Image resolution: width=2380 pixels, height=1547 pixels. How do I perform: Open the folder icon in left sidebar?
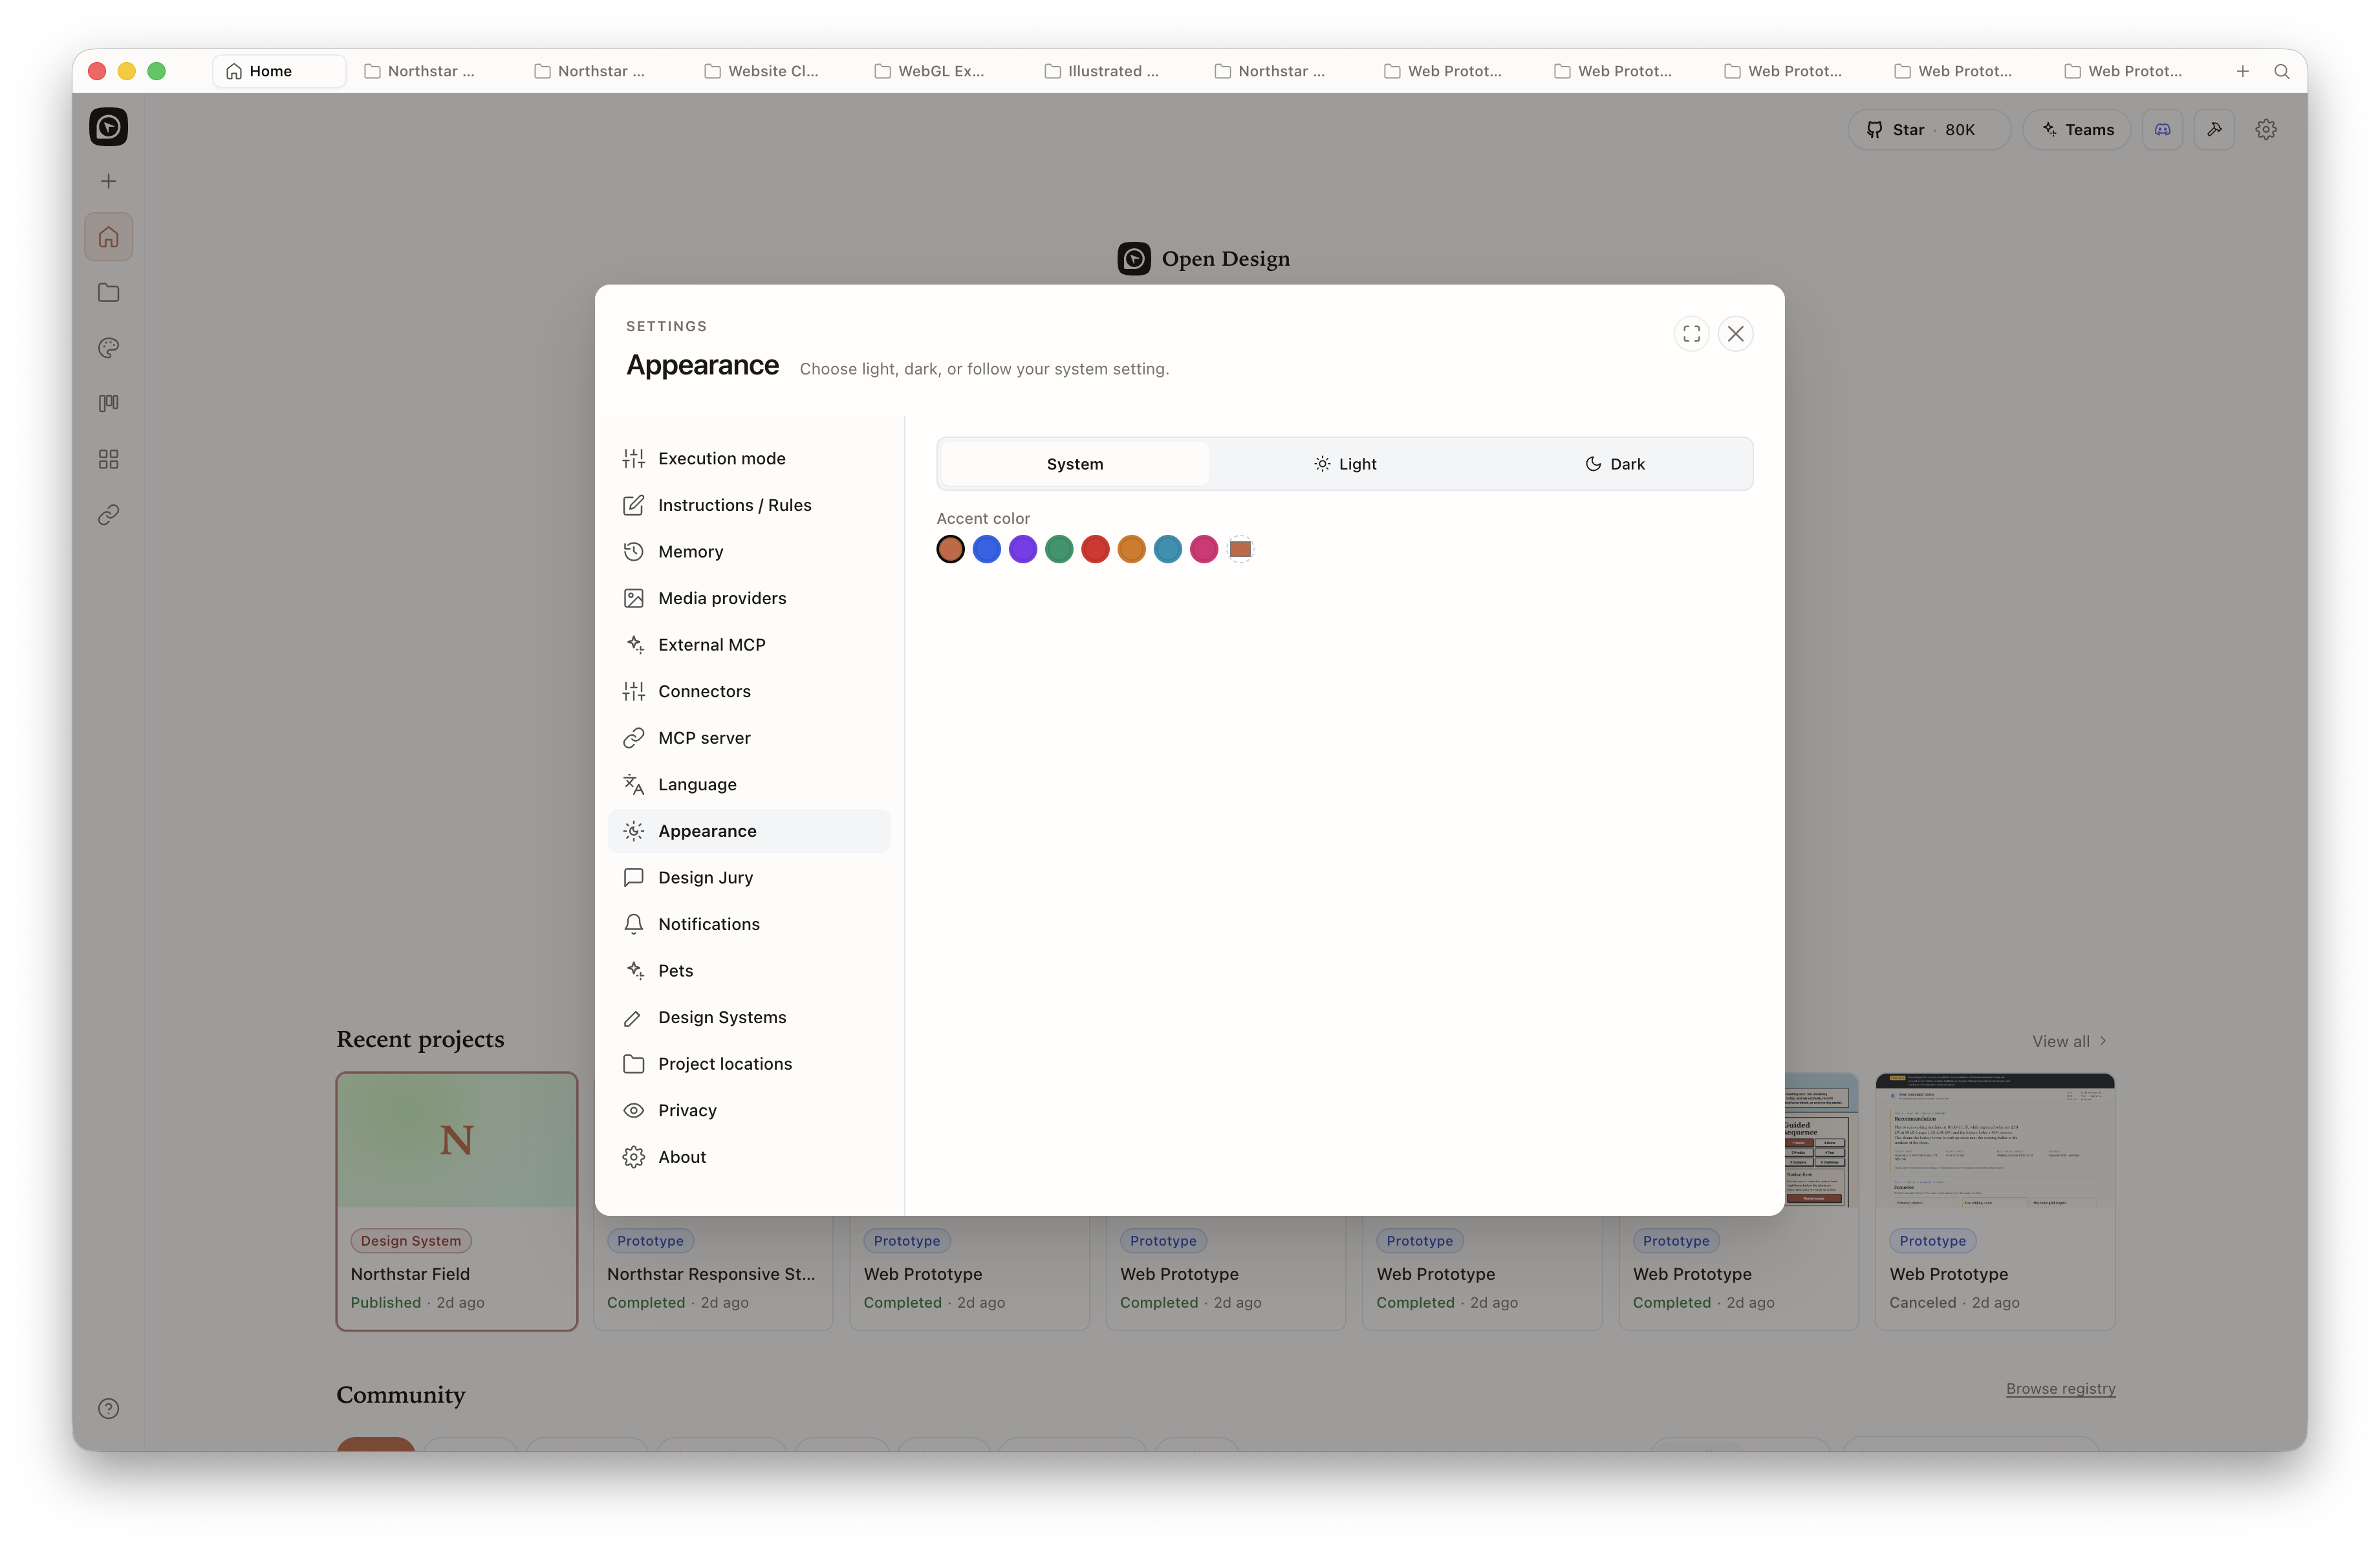[108, 293]
